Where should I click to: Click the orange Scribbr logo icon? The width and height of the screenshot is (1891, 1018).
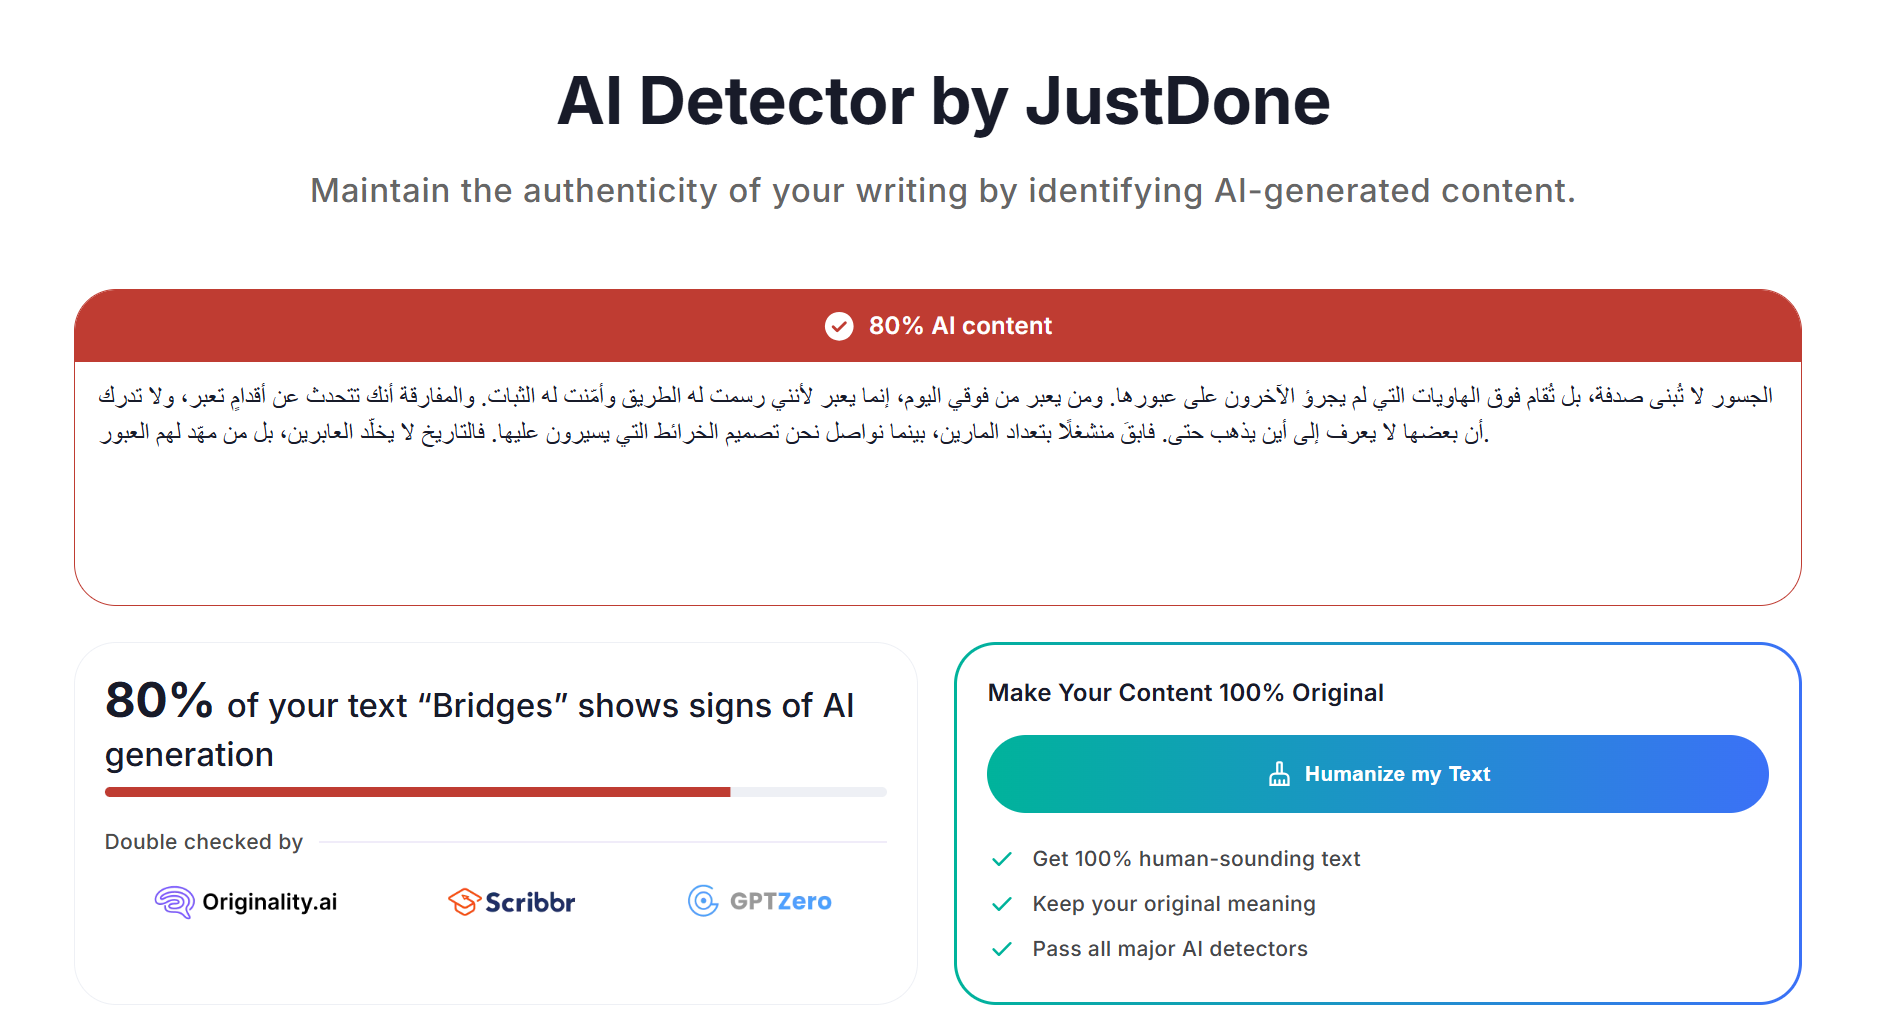(x=464, y=902)
